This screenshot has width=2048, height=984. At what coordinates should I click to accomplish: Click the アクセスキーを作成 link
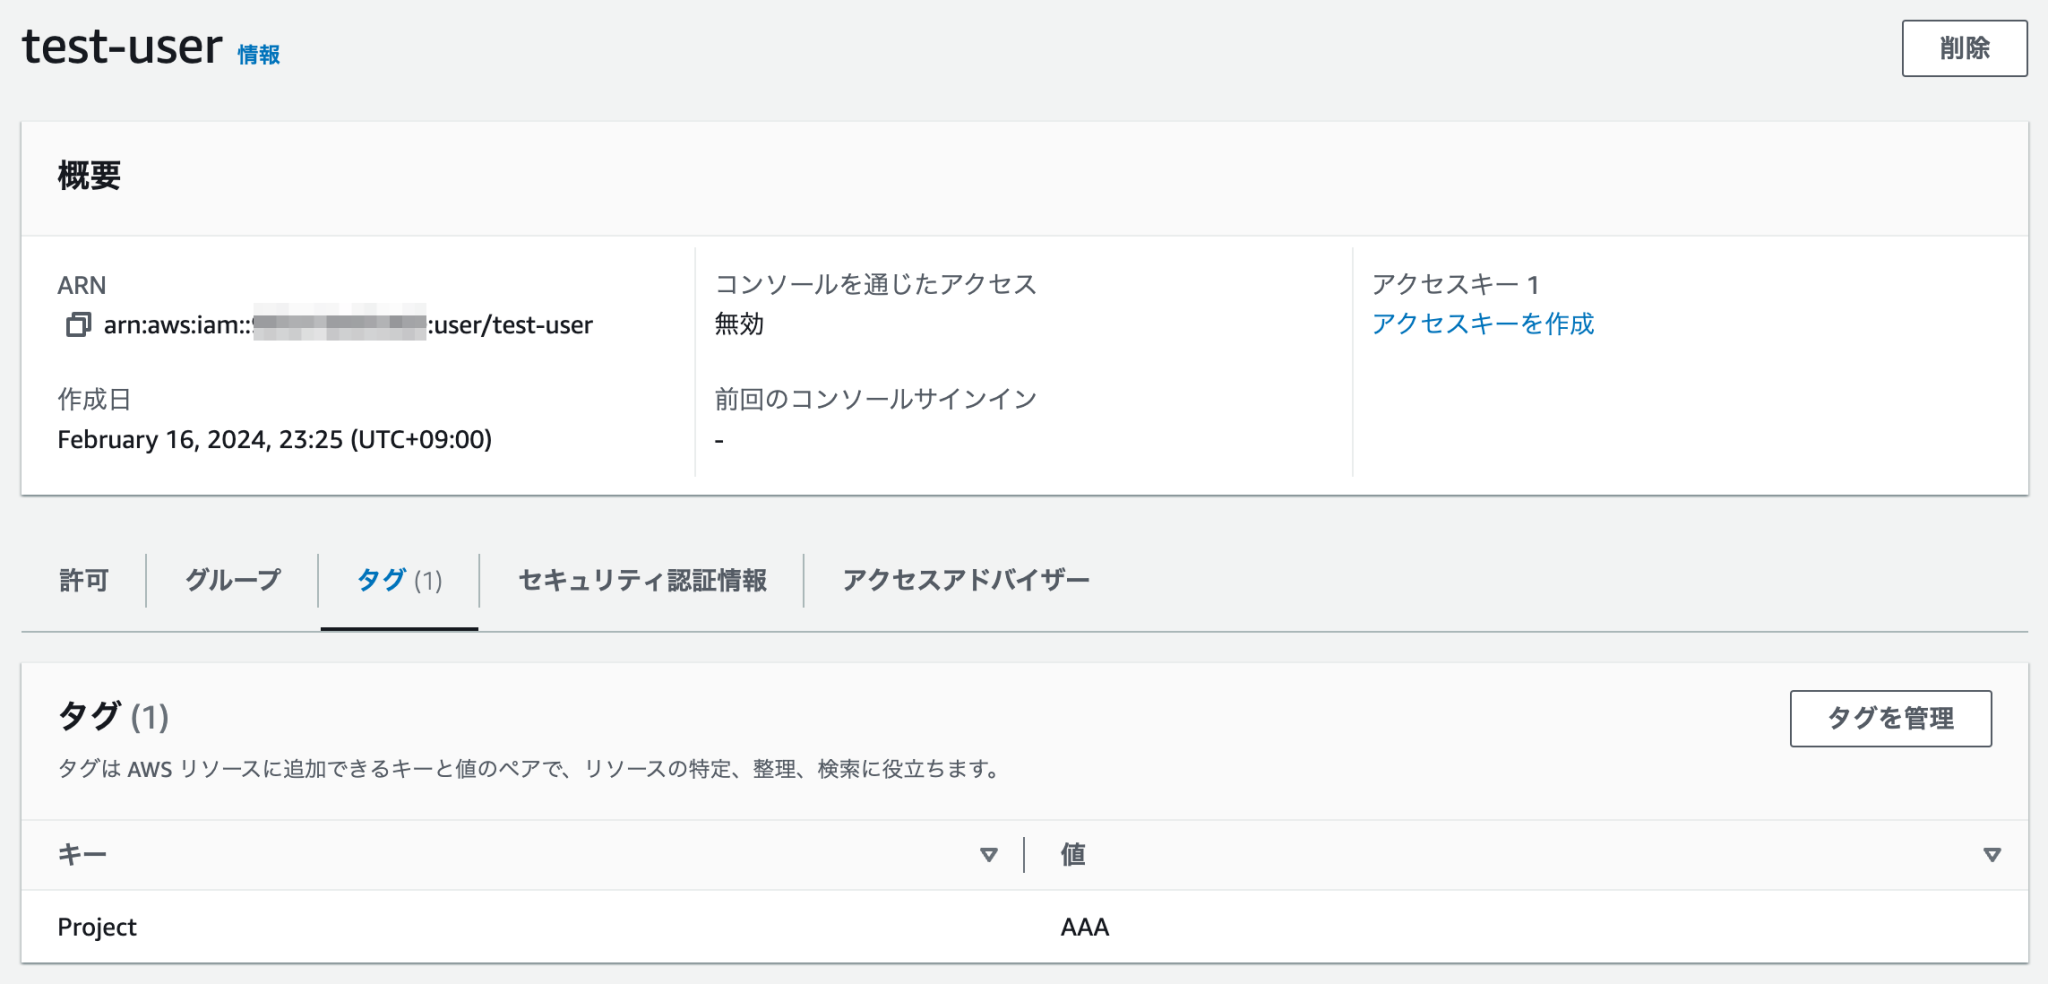tap(1484, 324)
